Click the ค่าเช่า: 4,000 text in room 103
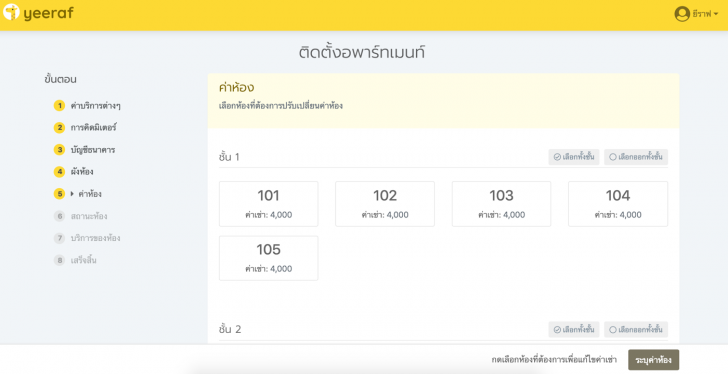 click(501, 215)
